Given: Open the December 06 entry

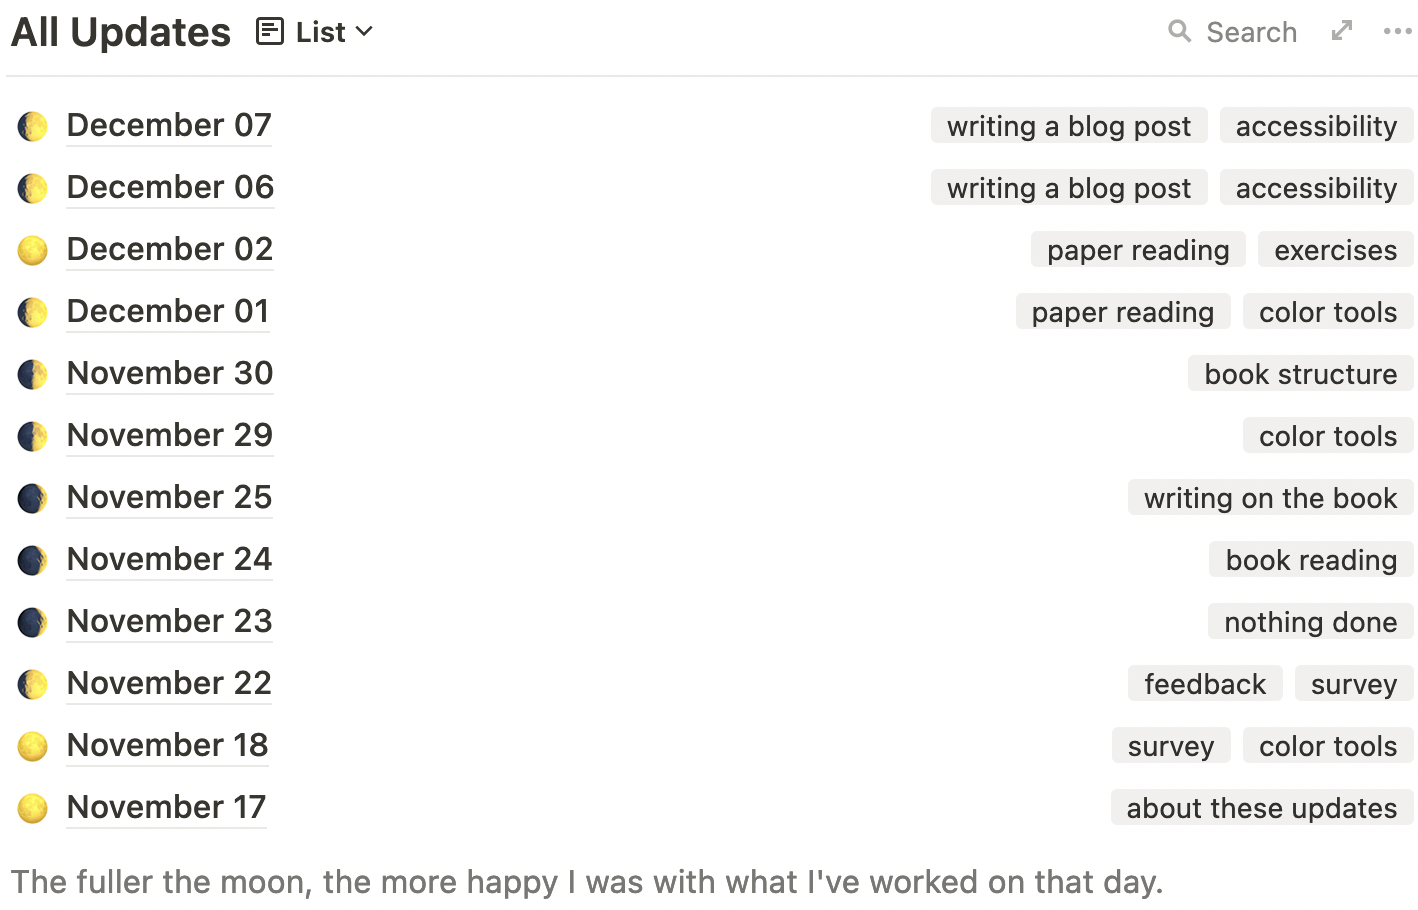Looking at the screenshot, I should point(170,188).
